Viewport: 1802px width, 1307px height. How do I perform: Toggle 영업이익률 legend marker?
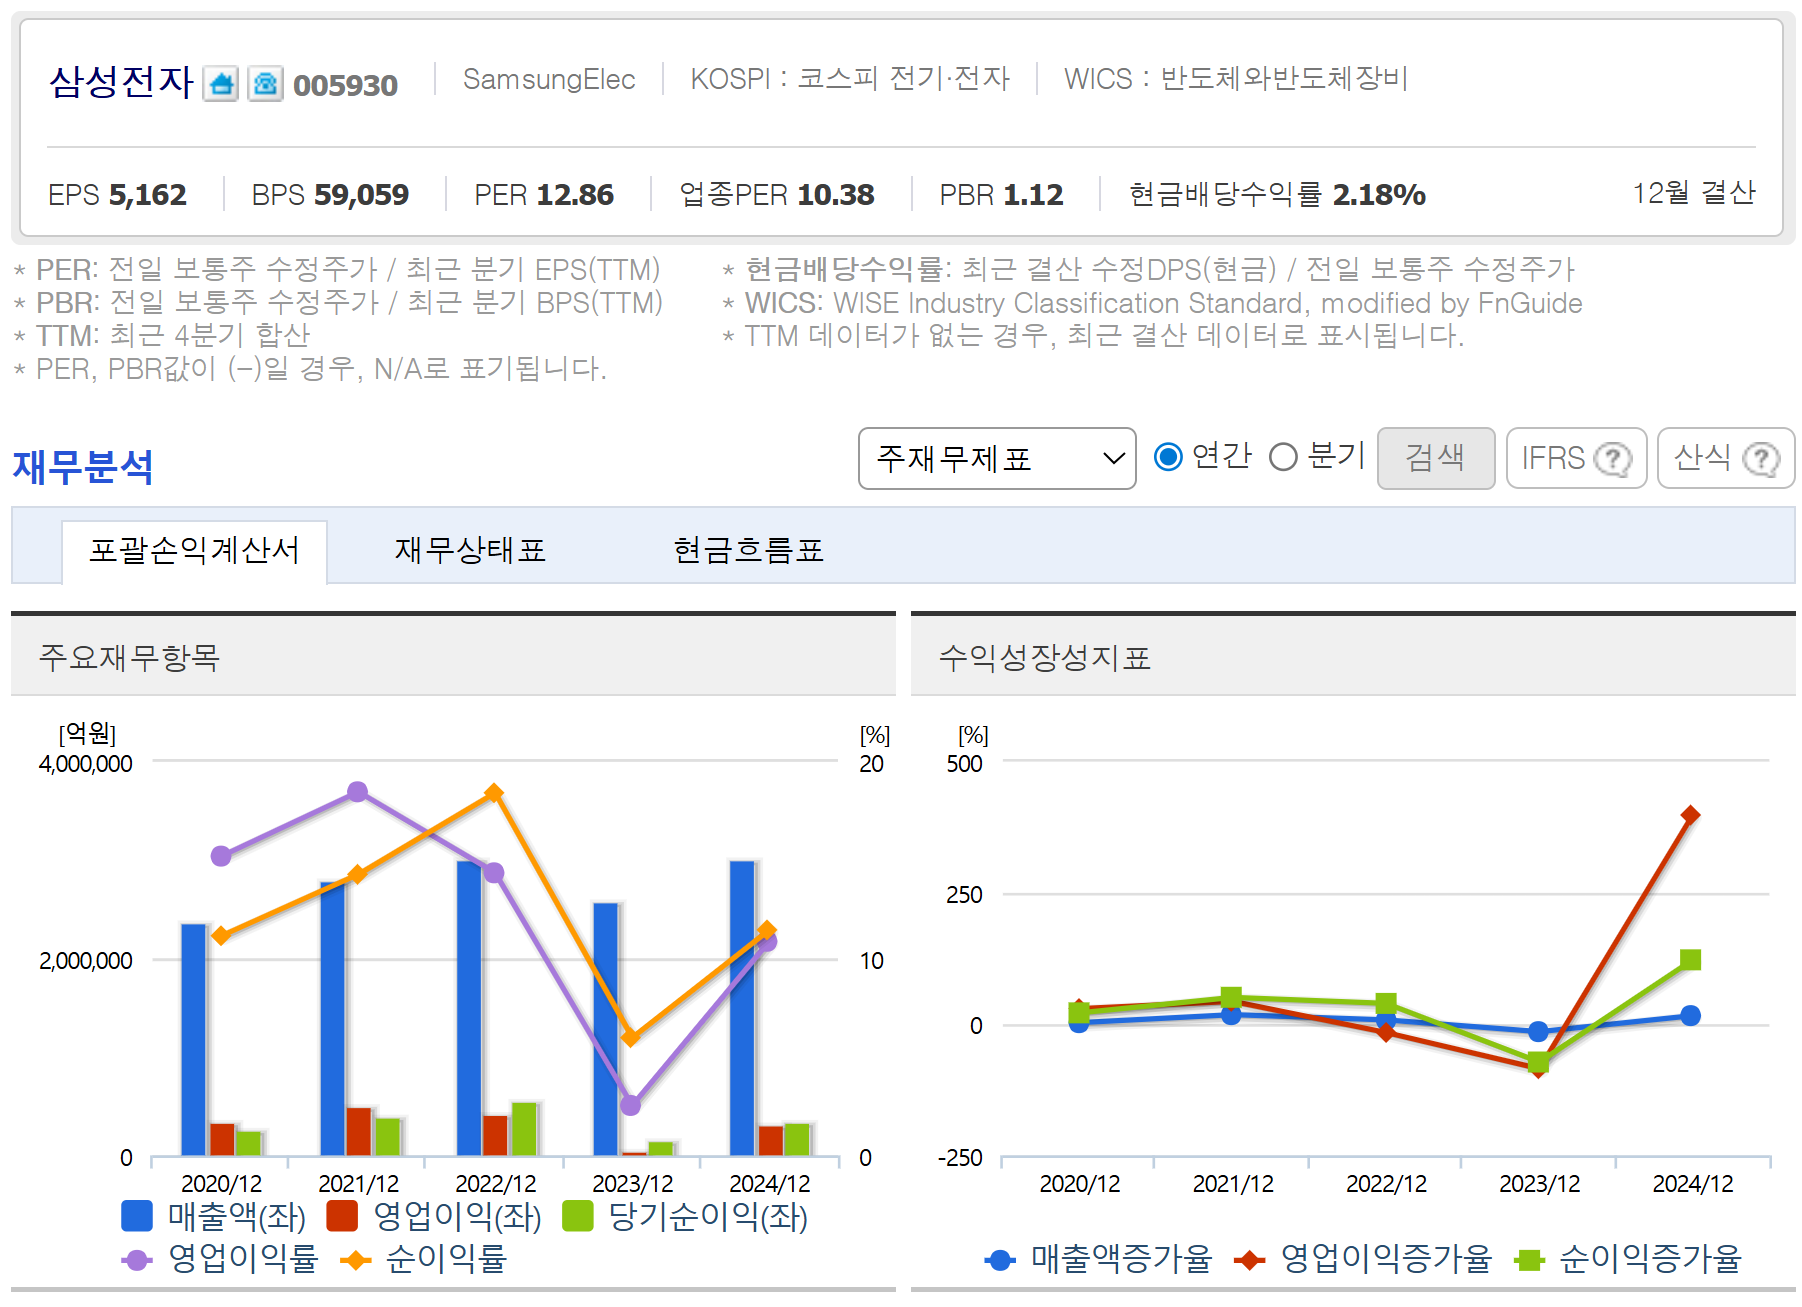click(x=137, y=1260)
